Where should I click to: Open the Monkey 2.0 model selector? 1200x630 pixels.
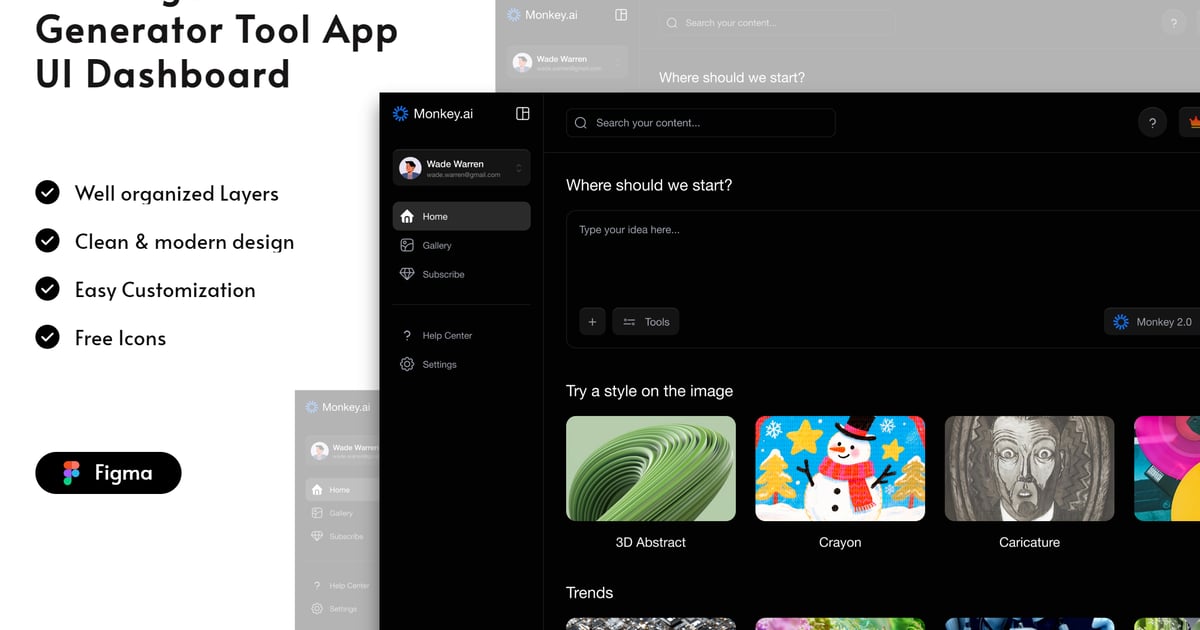click(x=1152, y=322)
